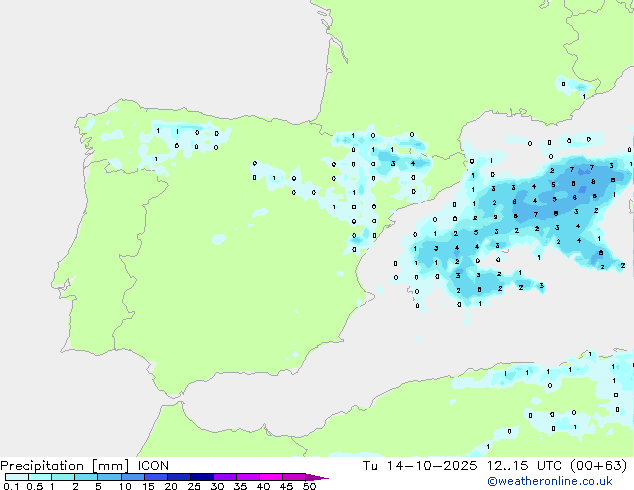634x490 pixels.
Task: Select the 0.5–1 mm legend color swatch
Action: pos(40,477)
